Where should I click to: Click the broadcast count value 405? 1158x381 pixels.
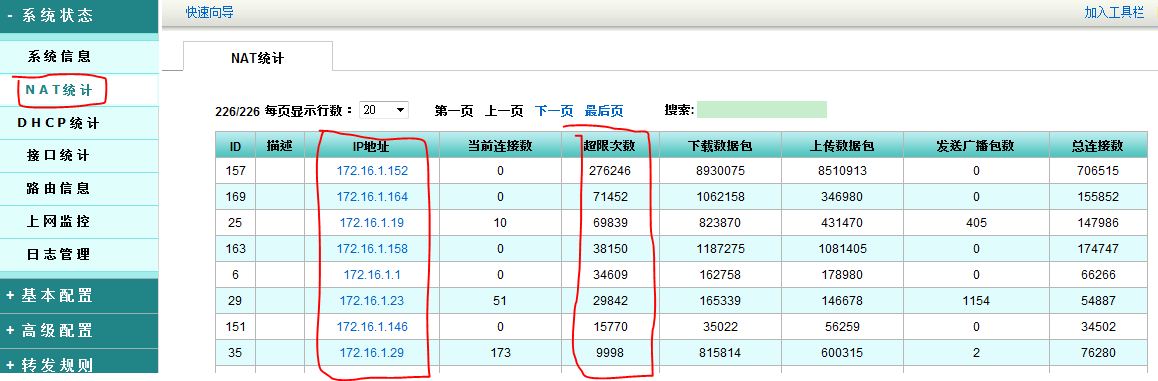pyautogui.click(x=976, y=222)
